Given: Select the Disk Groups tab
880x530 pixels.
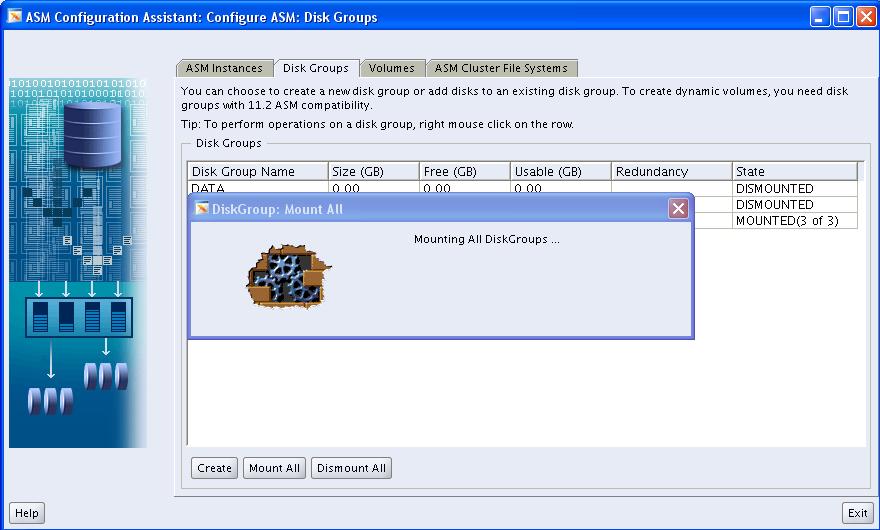Looking at the screenshot, I should [x=315, y=68].
